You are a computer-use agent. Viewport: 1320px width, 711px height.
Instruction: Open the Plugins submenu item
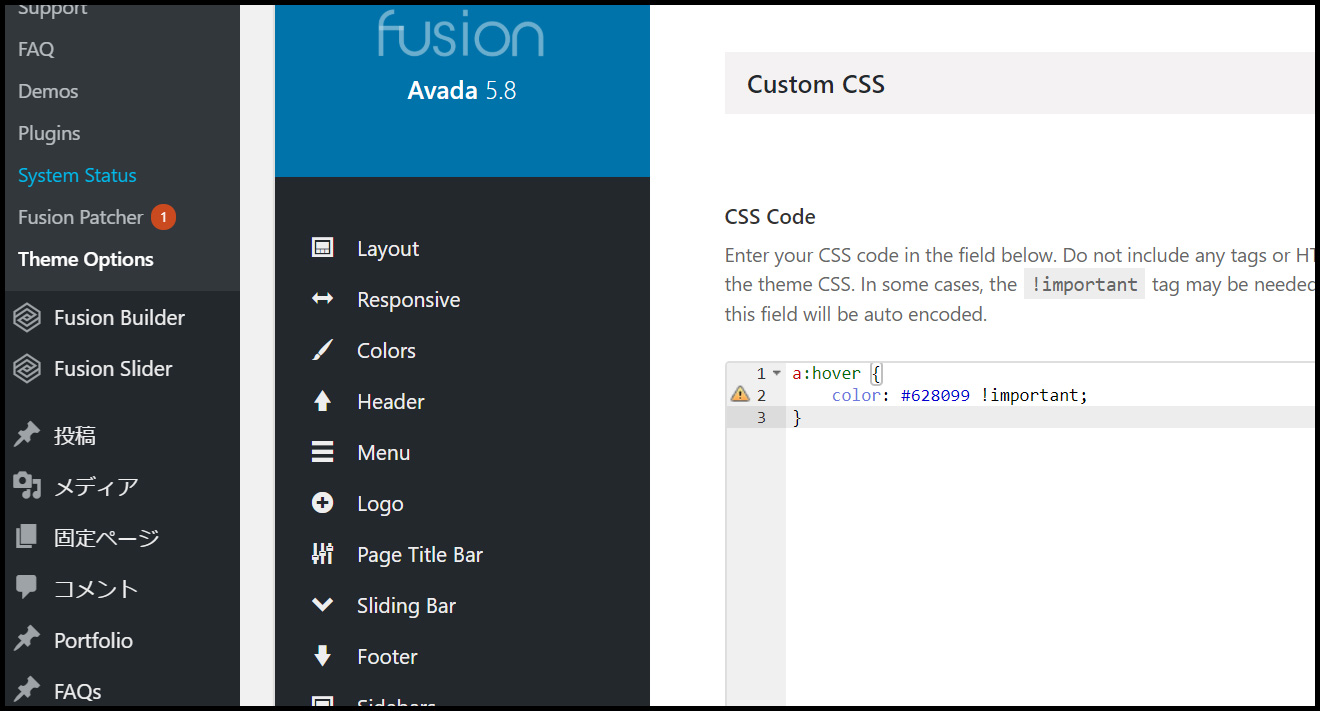[49, 133]
